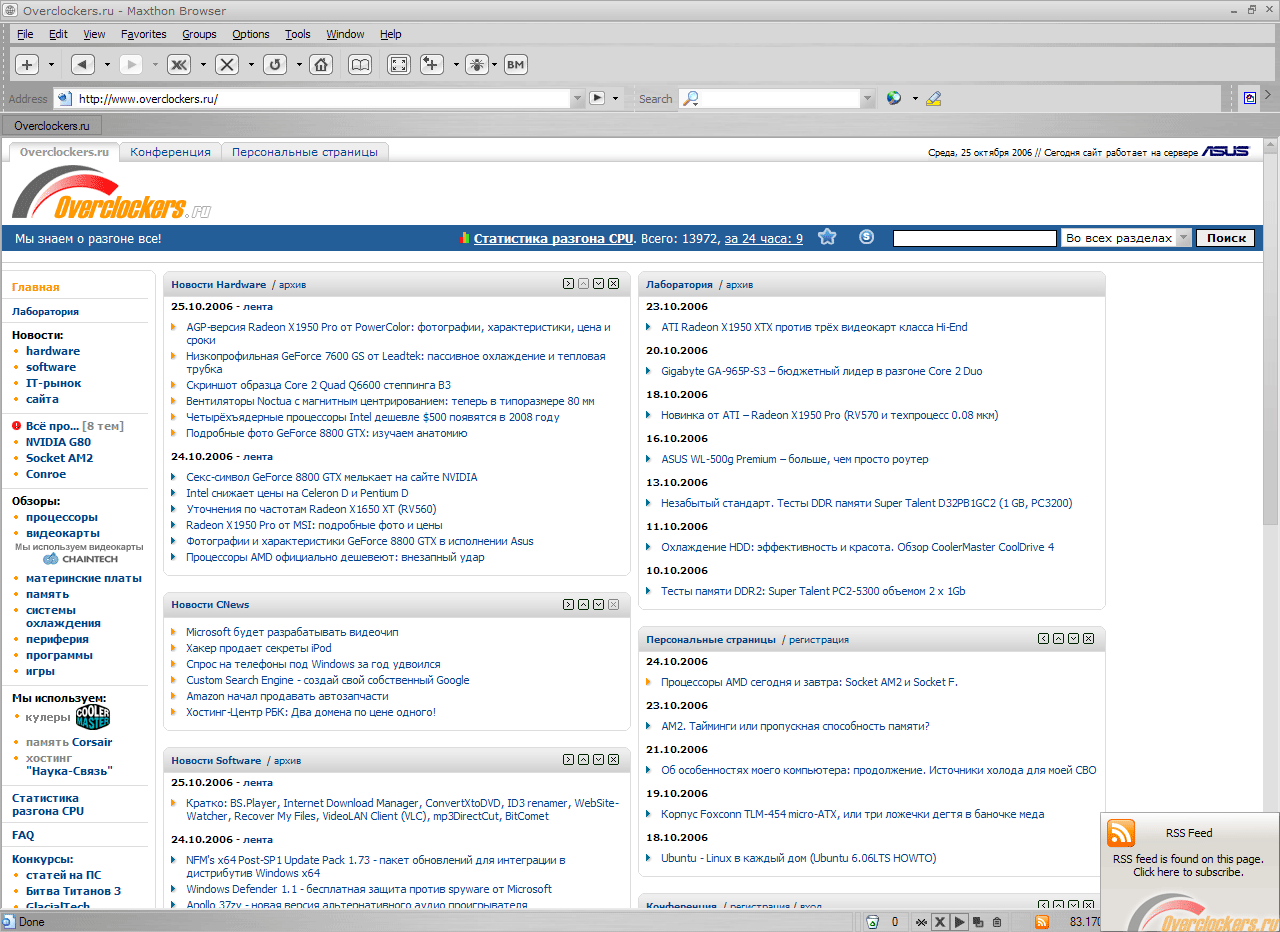The image size is (1280, 932).
Task: Click the New Tab plus button
Action: (27, 65)
